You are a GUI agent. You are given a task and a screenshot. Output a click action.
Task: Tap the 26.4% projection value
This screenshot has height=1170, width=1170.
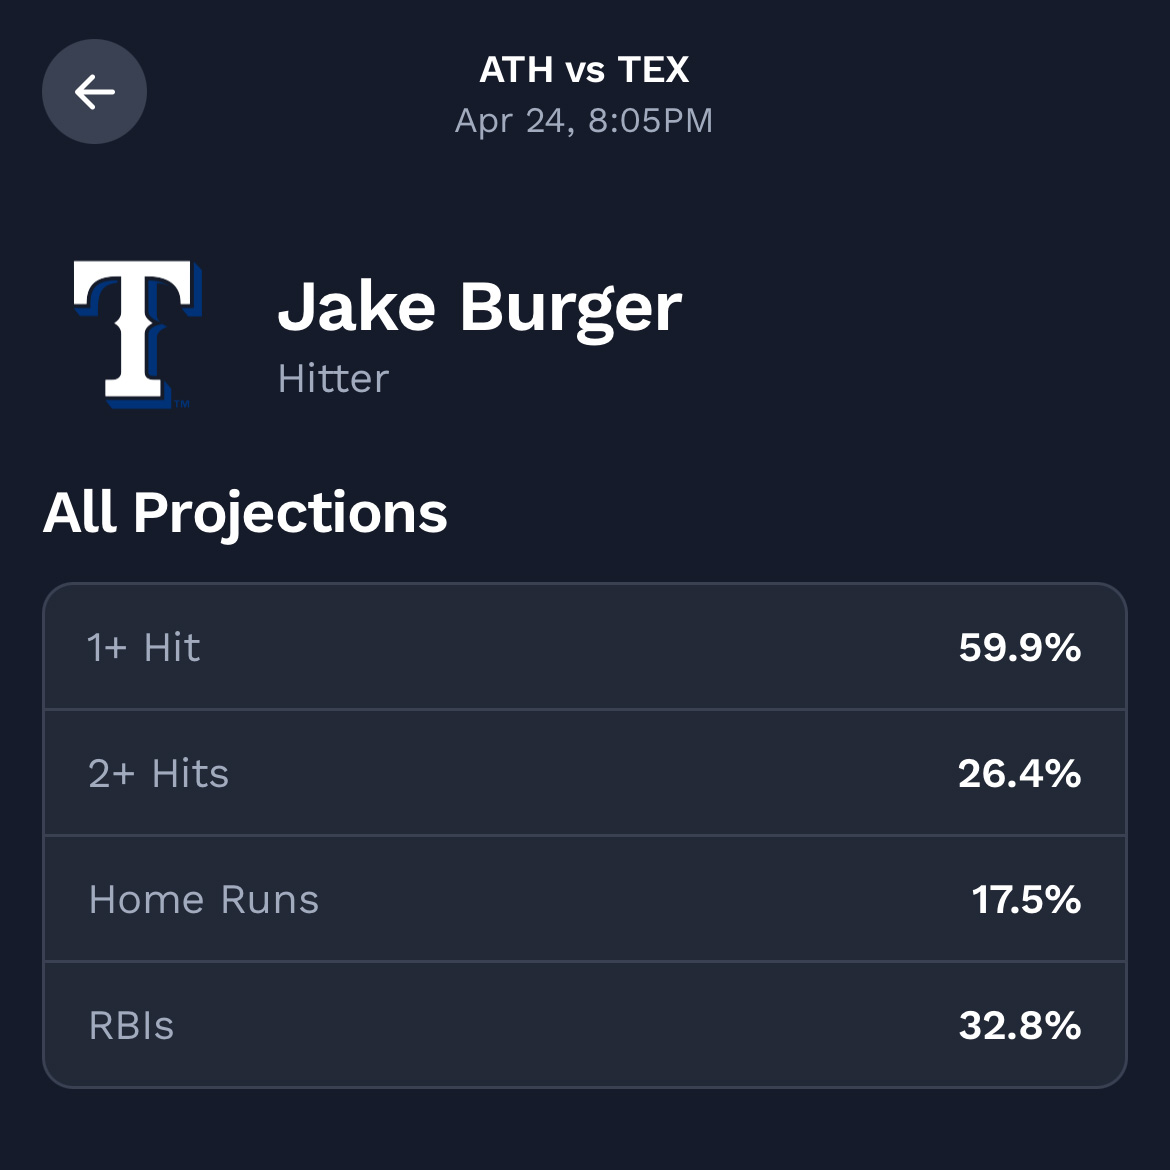(1019, 774)
